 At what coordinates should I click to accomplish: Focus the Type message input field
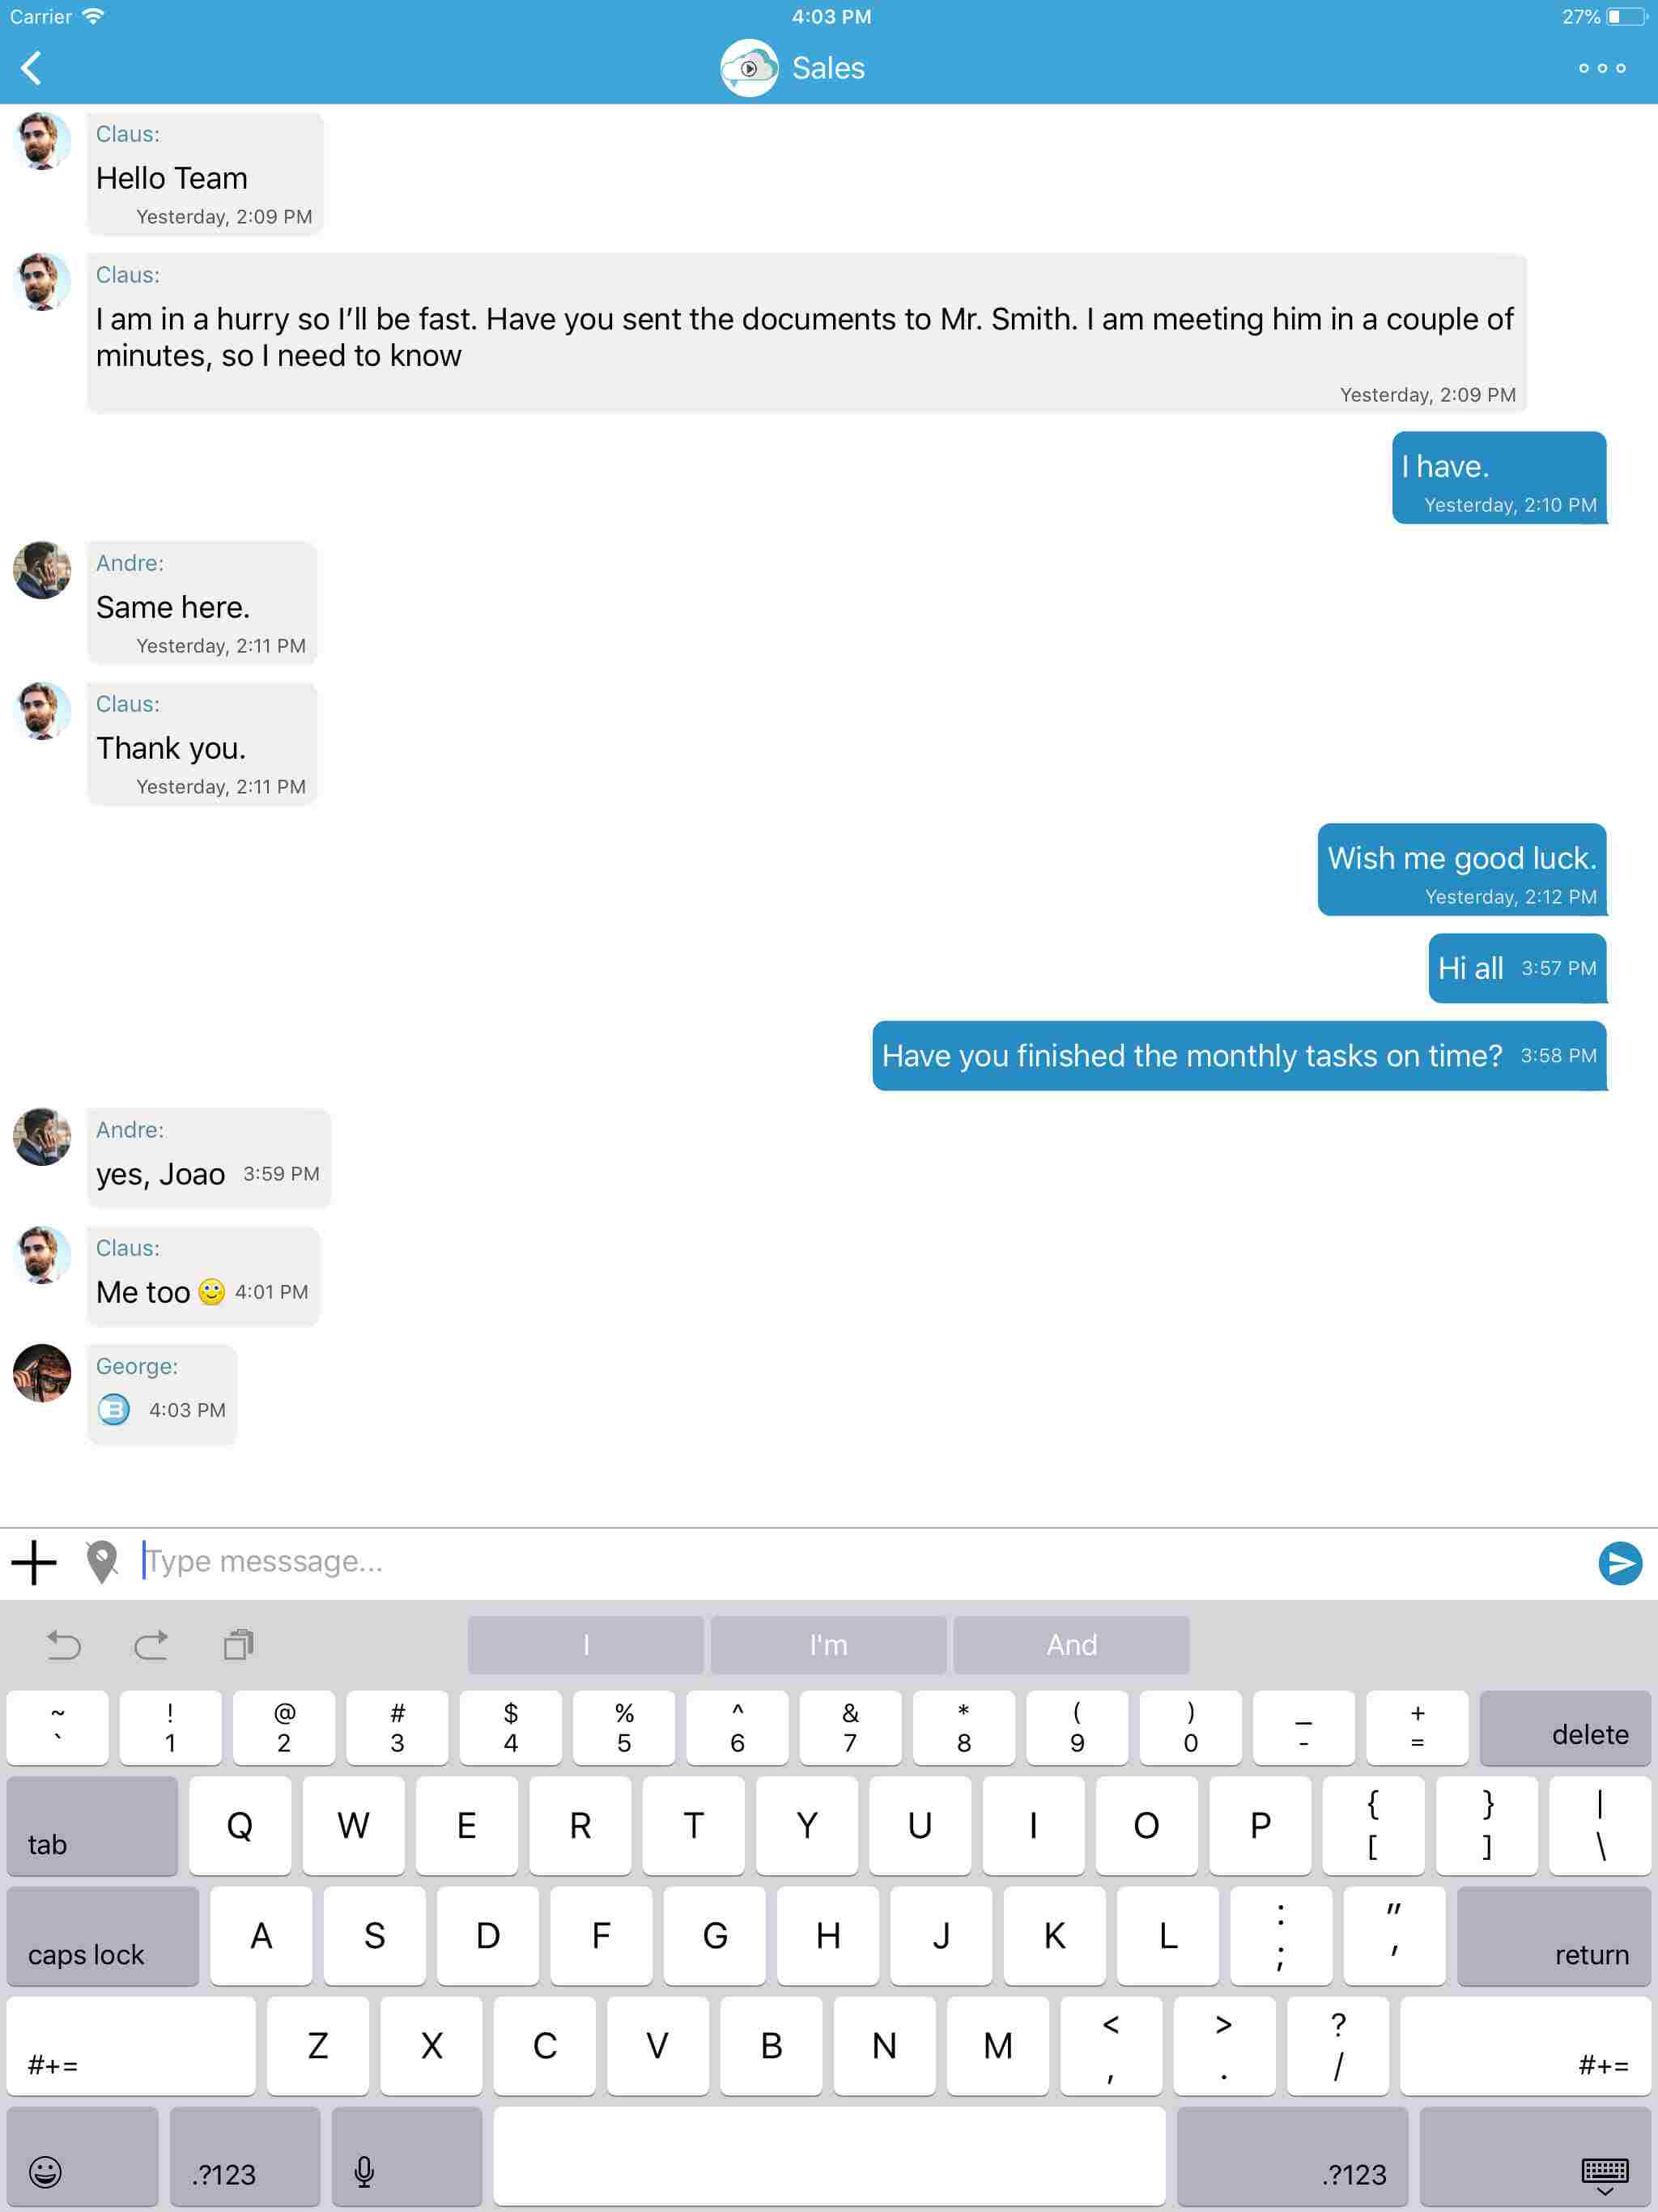[x=860, y=1562]
